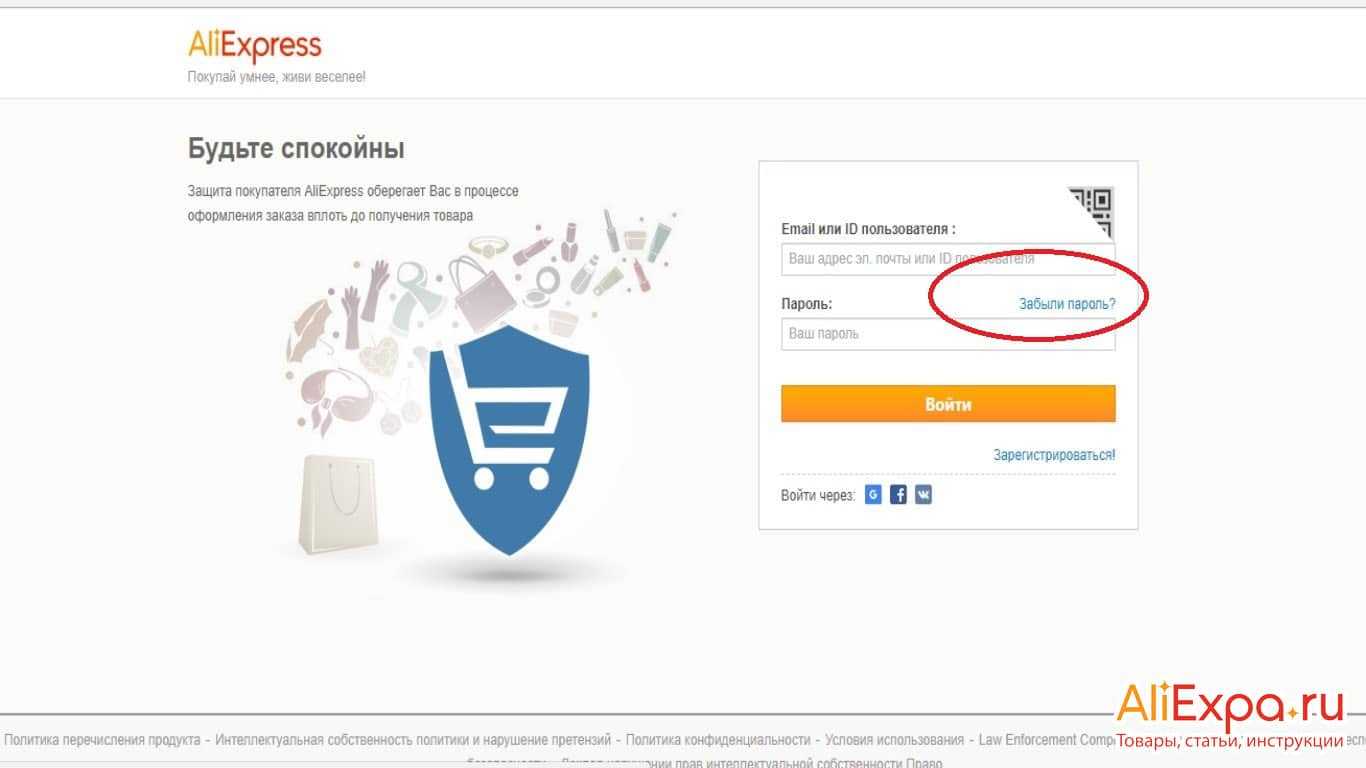This screenshot has height=768, width=1366.
Task: Sign in with the Facebook icon
Action: pos(898,495)
